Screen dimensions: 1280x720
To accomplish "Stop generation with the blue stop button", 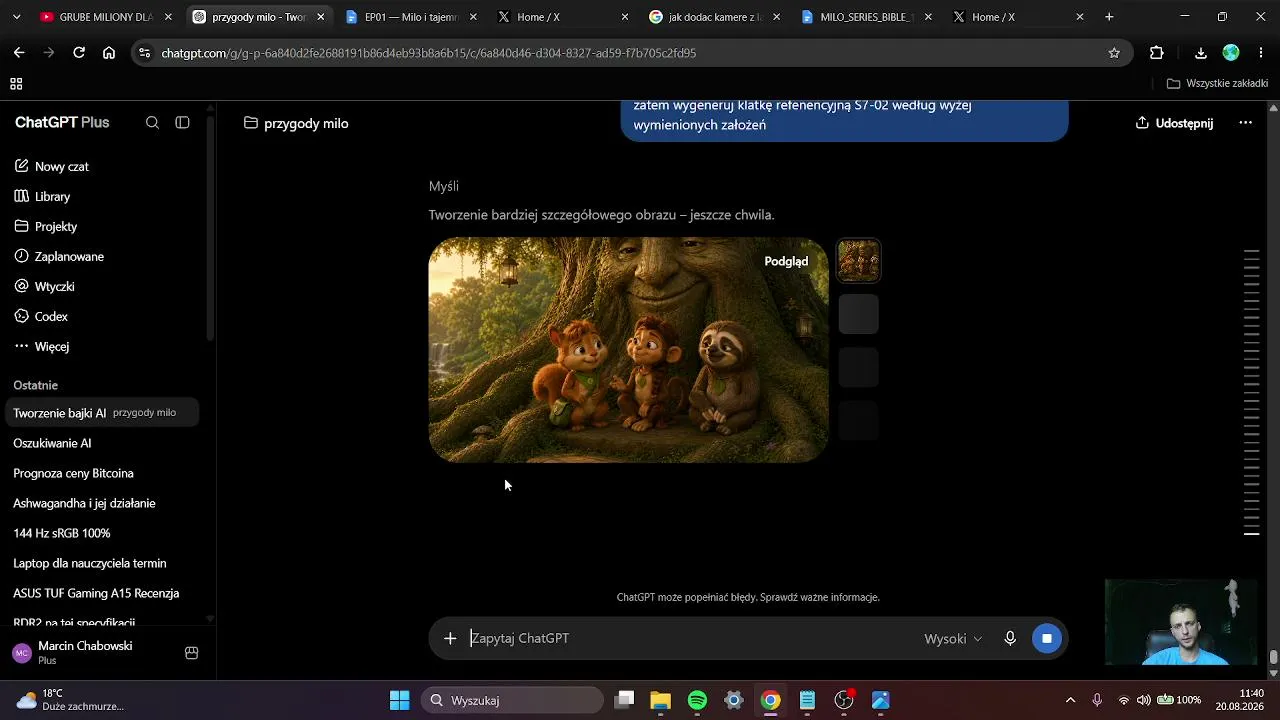I will [1046, 638].
